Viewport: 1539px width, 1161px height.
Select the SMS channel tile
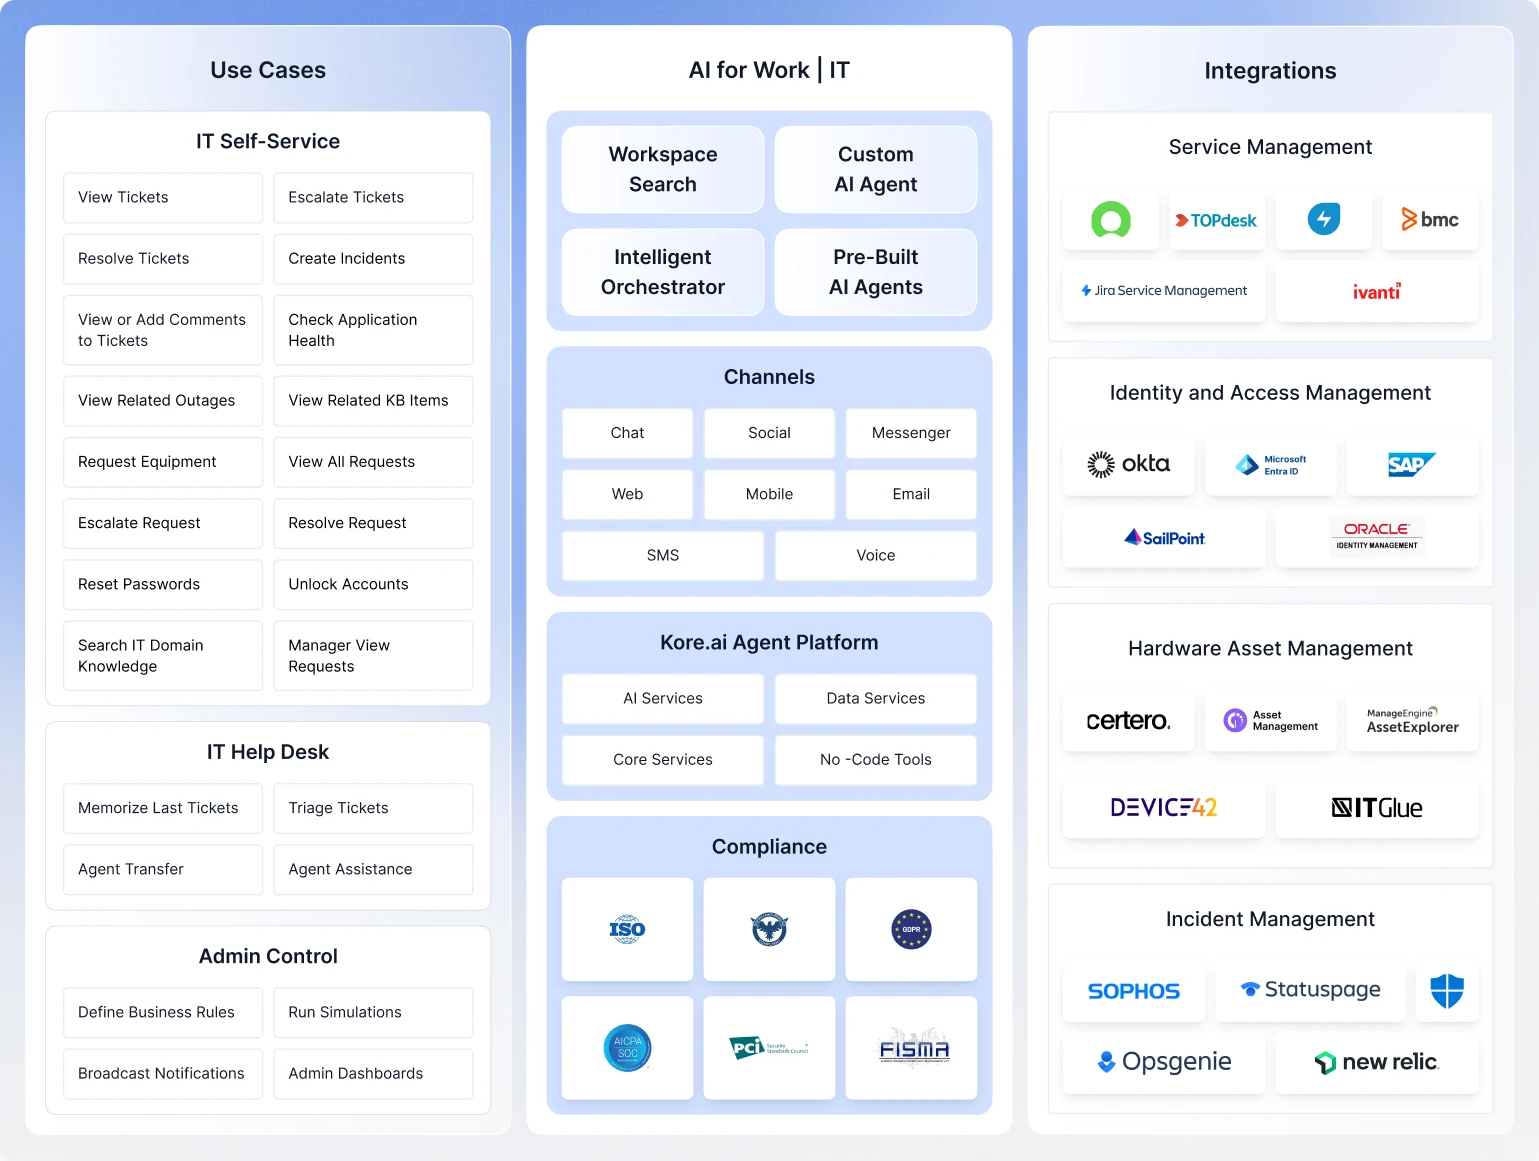(x=663, y=555)
